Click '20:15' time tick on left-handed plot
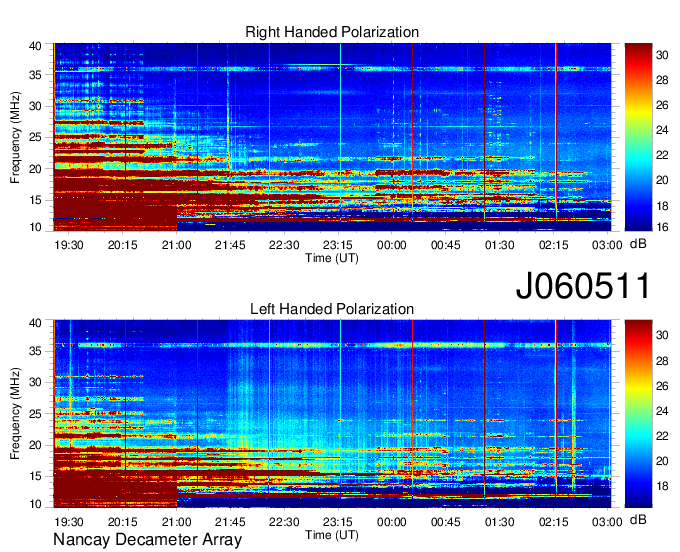The width and height of the screenshot is (680, 552). (123, 522)
